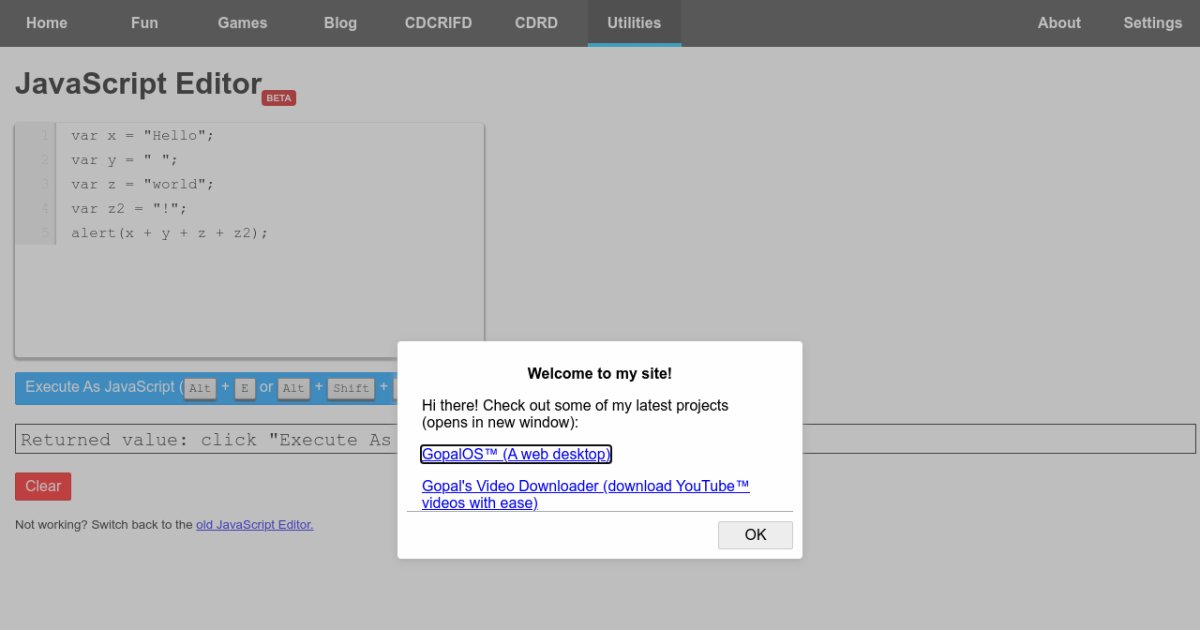Screen dimensions: 1200x630
Task: Select CDCRIFD in the top bar
Action: (x=438, y=23)
